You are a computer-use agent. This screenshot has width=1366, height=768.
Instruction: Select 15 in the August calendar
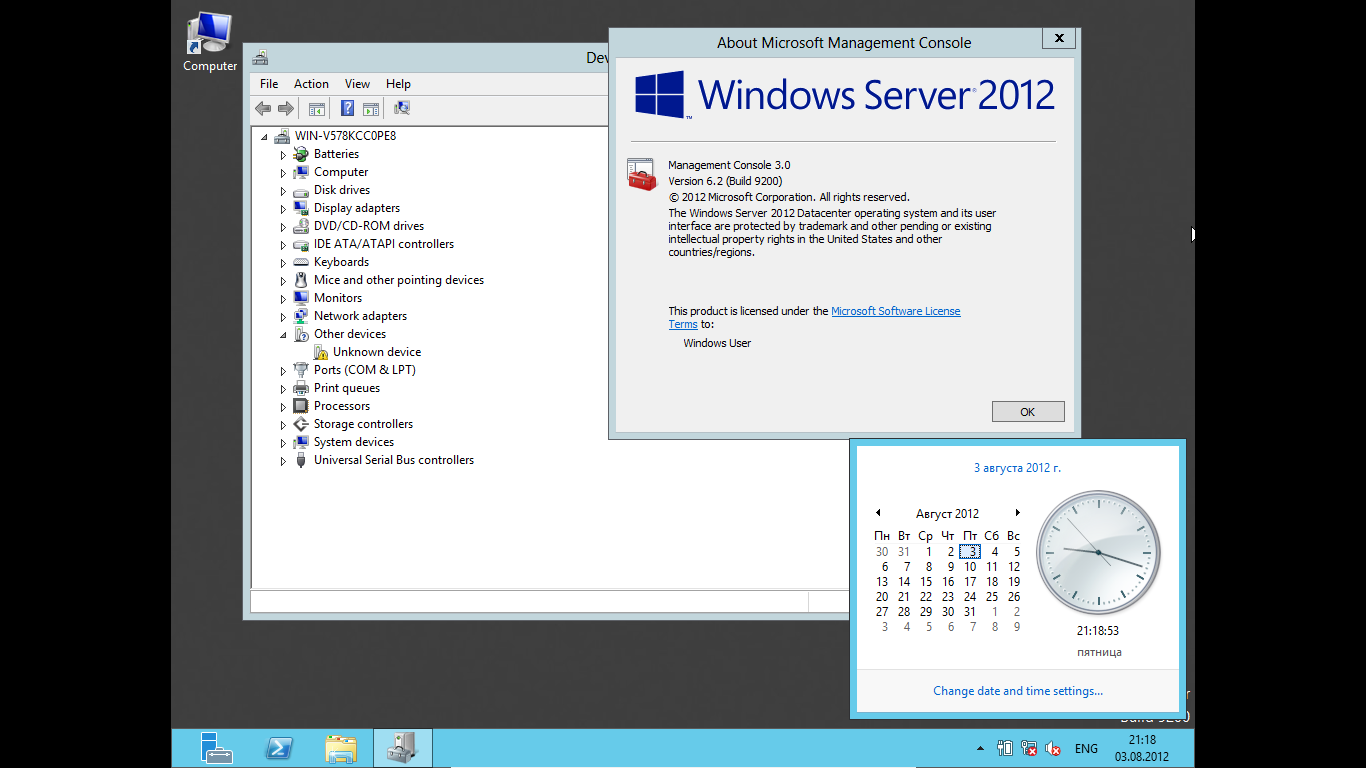click(926, 581)
